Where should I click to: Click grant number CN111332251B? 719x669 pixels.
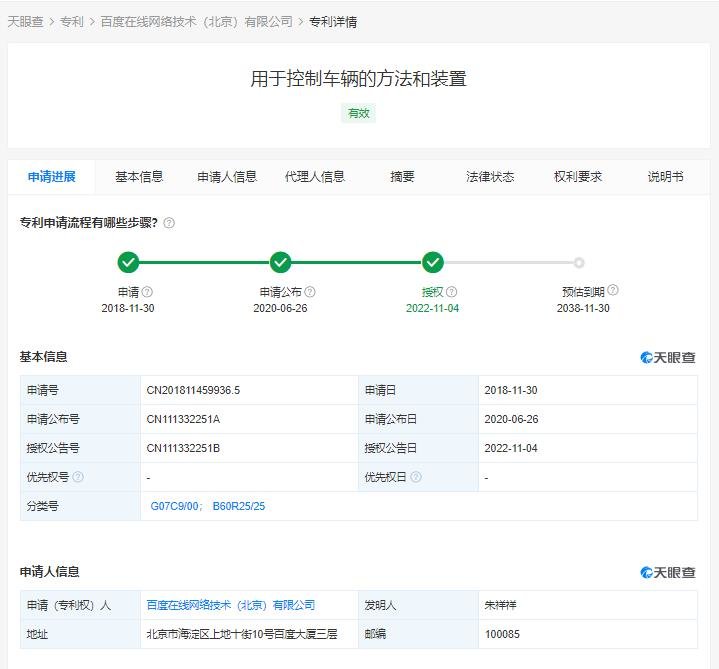(183, 448)
